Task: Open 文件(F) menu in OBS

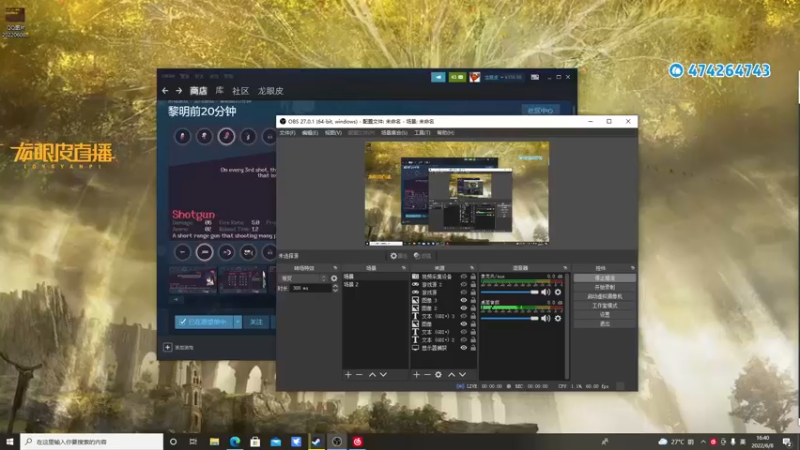Action: 287,133
